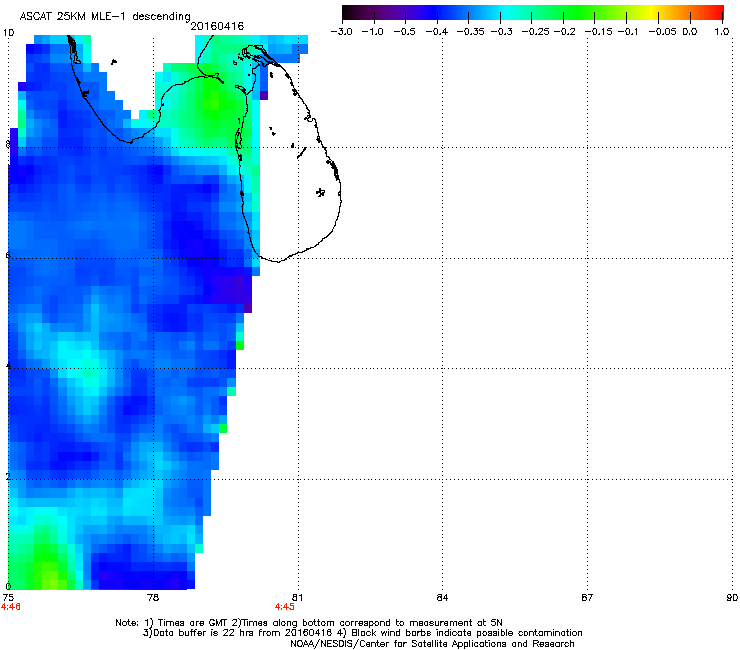The image size is (740, 650).
Task: Click the latitude label 2 on the left axis
Action: pos(8,476)
